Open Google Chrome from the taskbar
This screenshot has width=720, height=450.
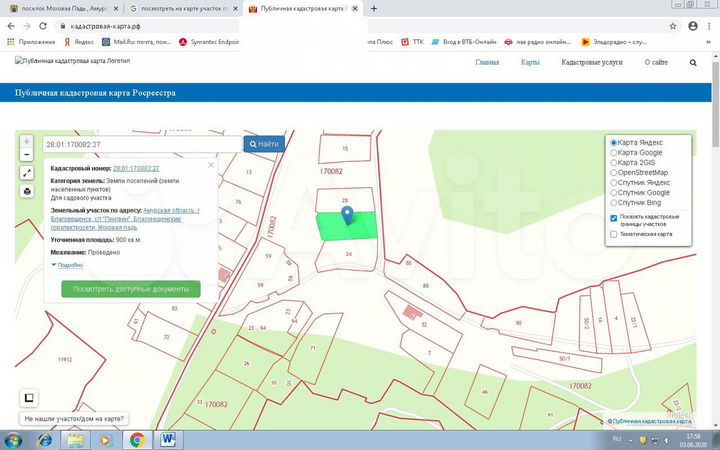click(136, 439)
